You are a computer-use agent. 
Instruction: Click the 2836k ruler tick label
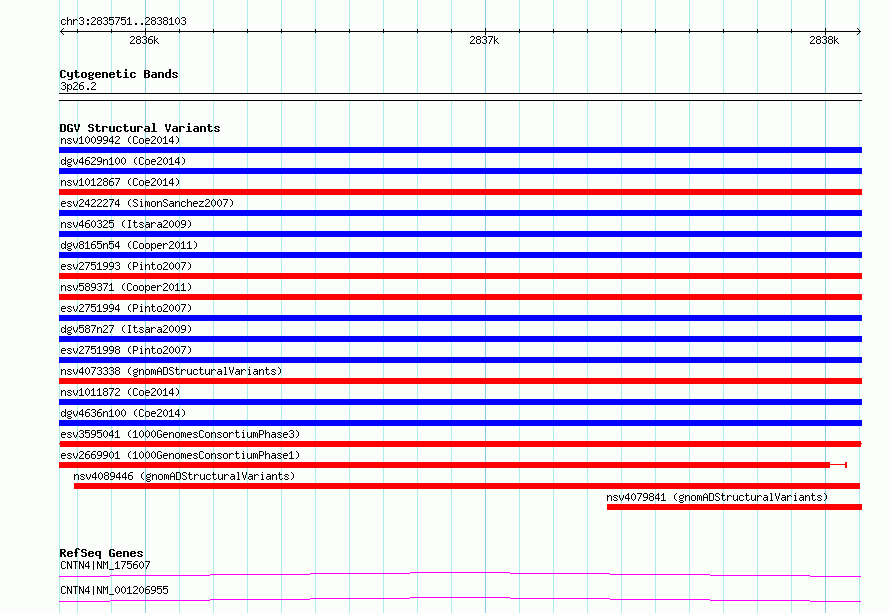(x=144, y=40)
